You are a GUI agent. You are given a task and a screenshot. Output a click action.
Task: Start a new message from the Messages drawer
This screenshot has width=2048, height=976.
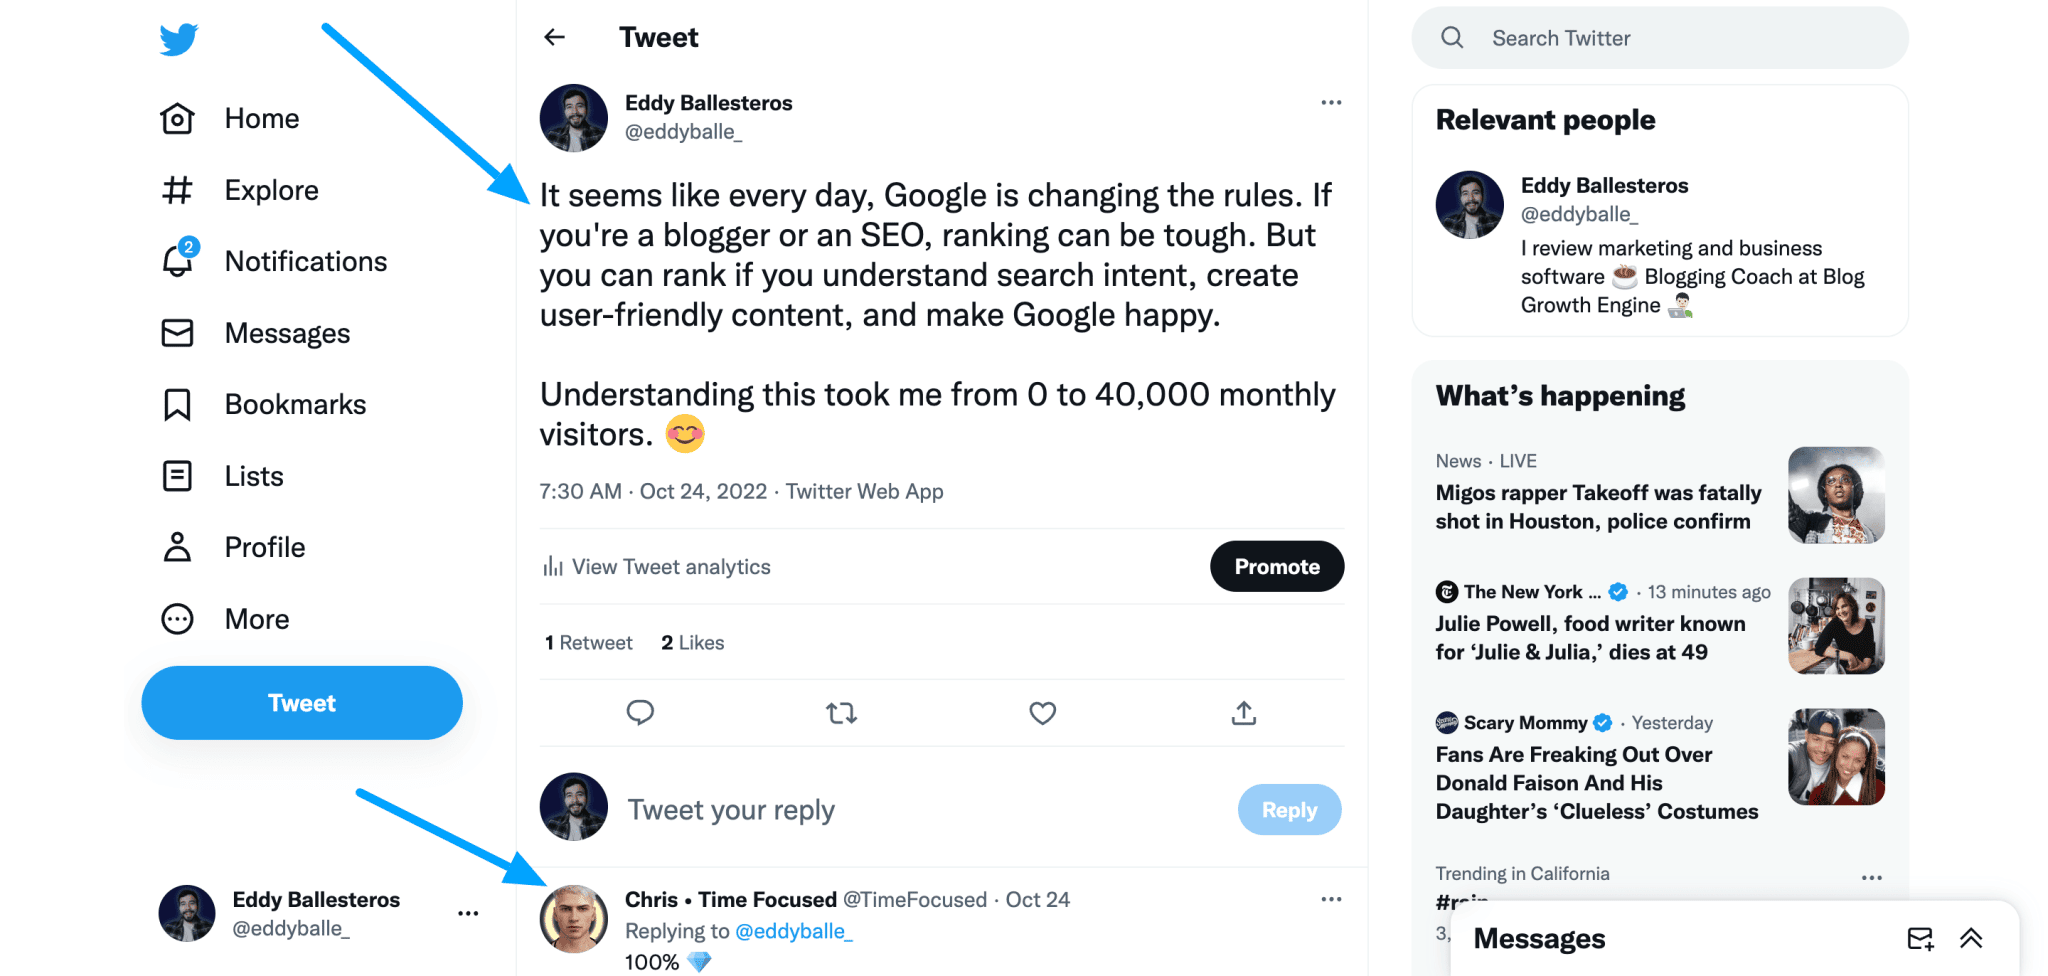(x=1921, y=938)
